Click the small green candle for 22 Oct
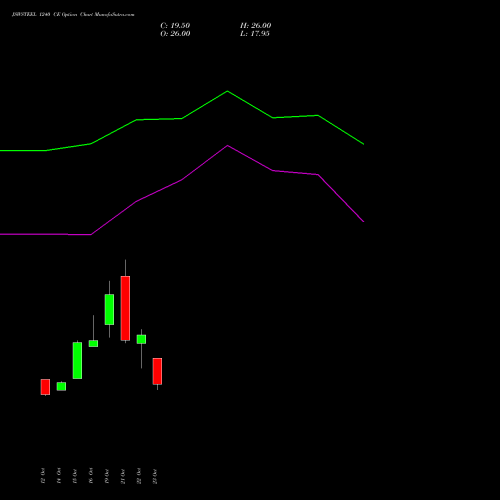 point(141,339)
